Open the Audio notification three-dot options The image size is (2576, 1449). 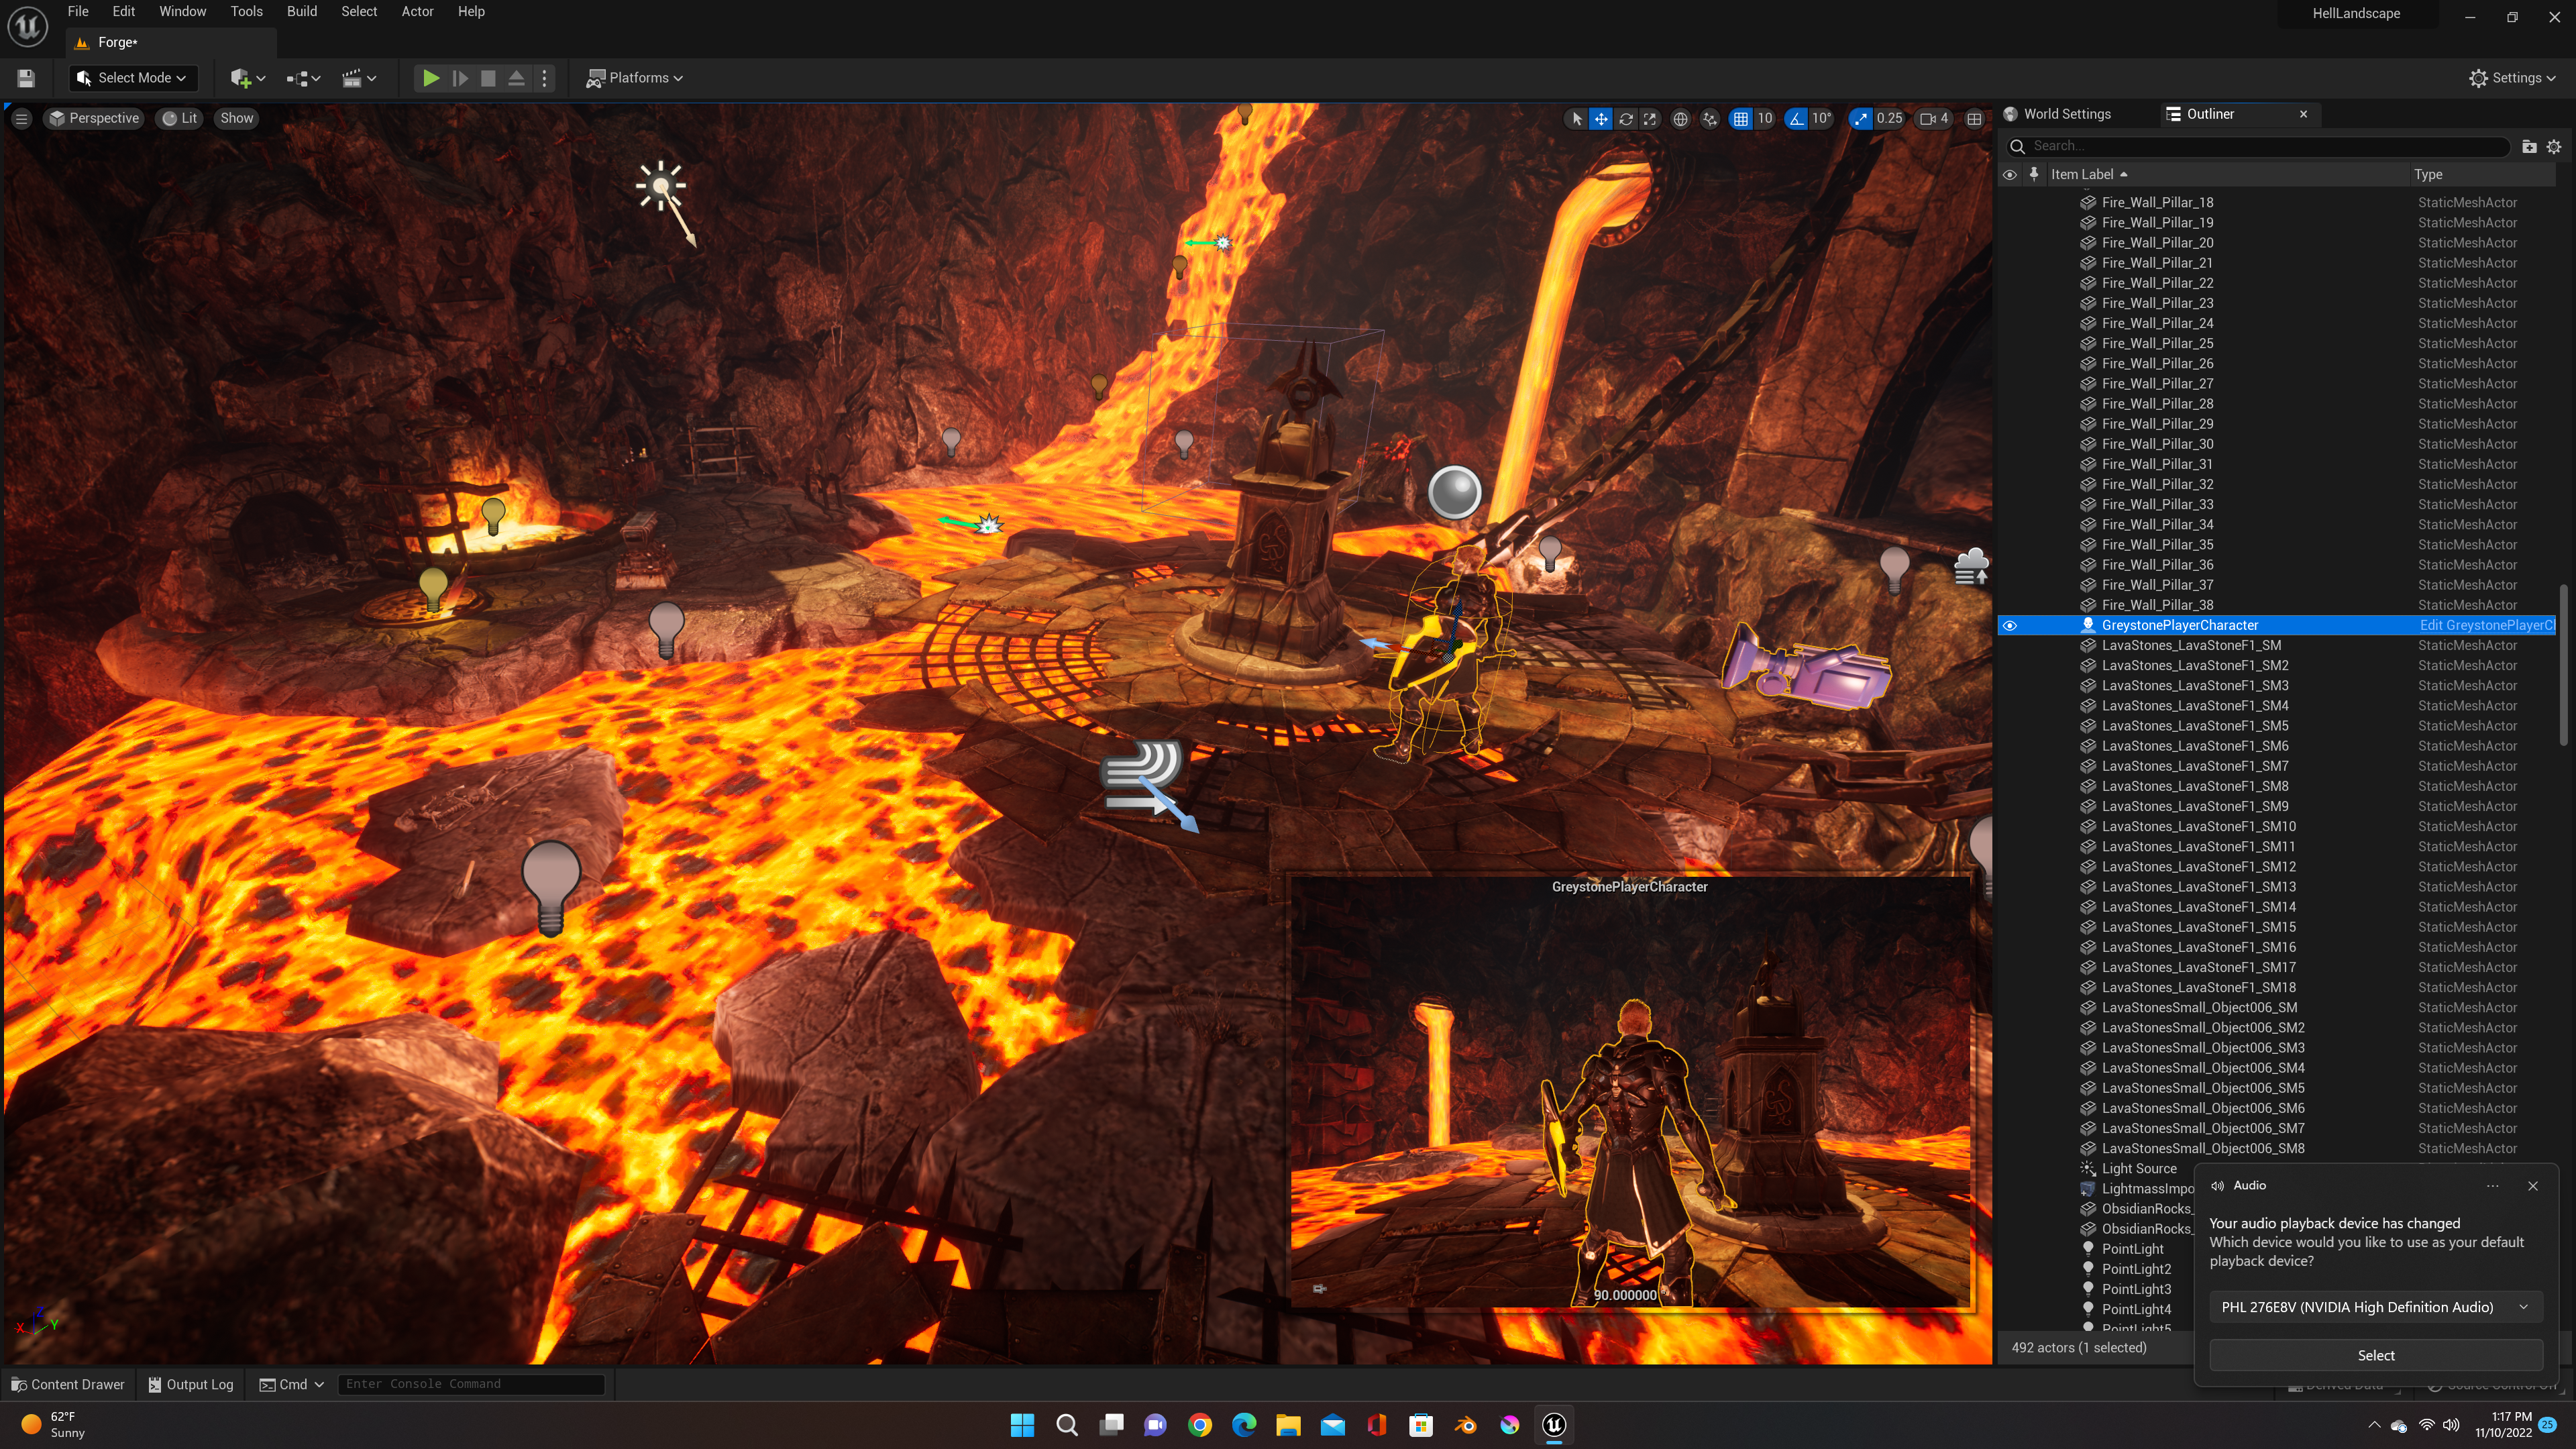pos(2493,1186)
